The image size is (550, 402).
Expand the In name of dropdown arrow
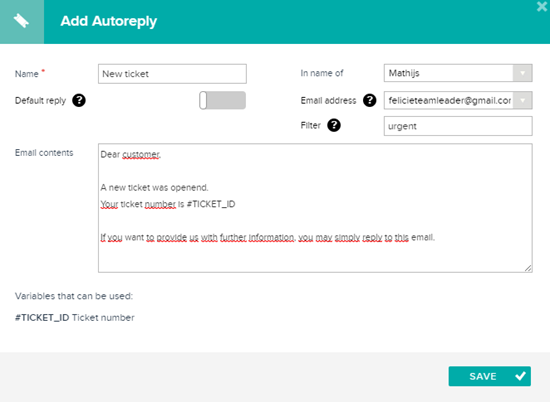(x=523, y=73)
